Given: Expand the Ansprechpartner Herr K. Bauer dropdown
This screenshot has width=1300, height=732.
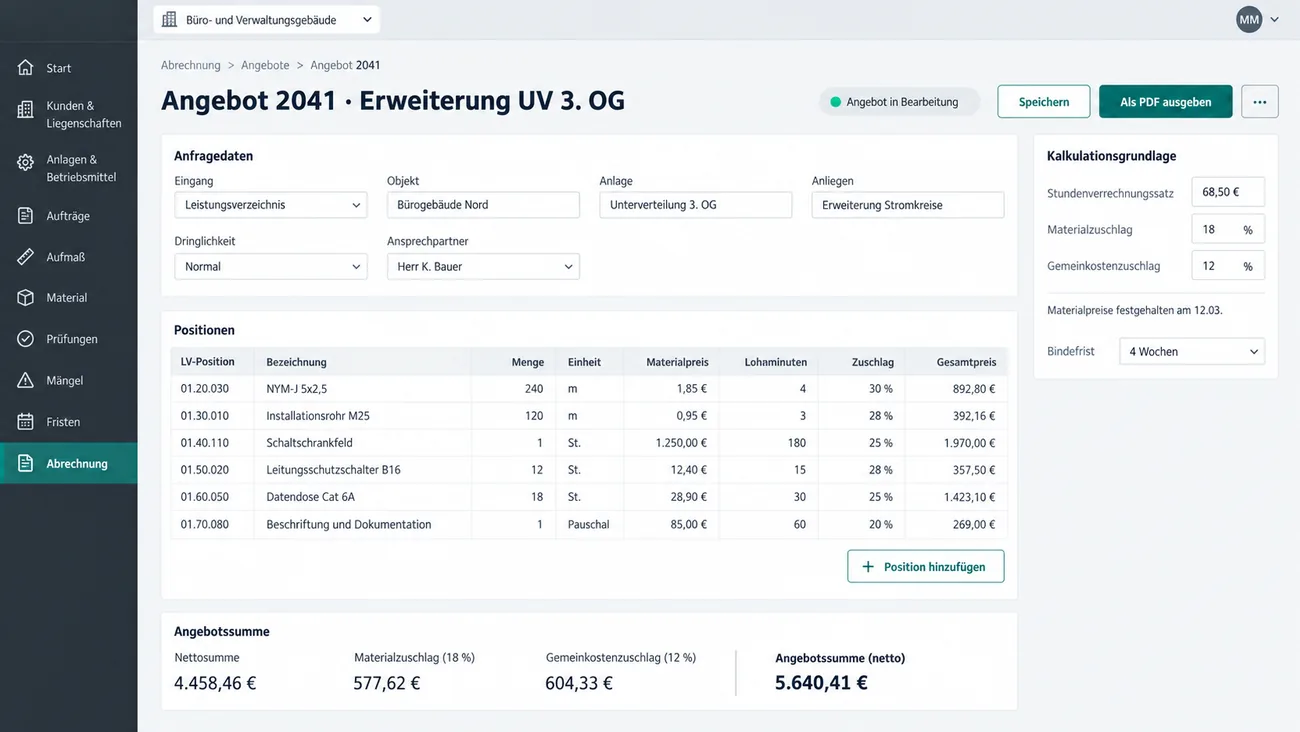Looking at the screenshot, I should pos(483,267).
